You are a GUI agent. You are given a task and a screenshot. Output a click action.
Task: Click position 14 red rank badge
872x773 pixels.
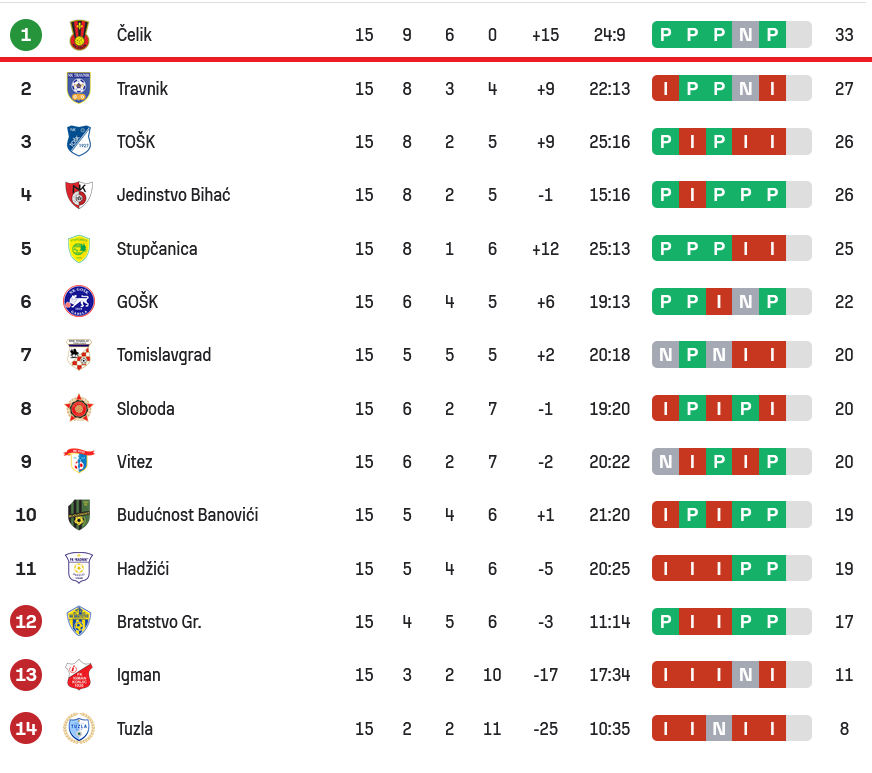[x=26, y=728]
